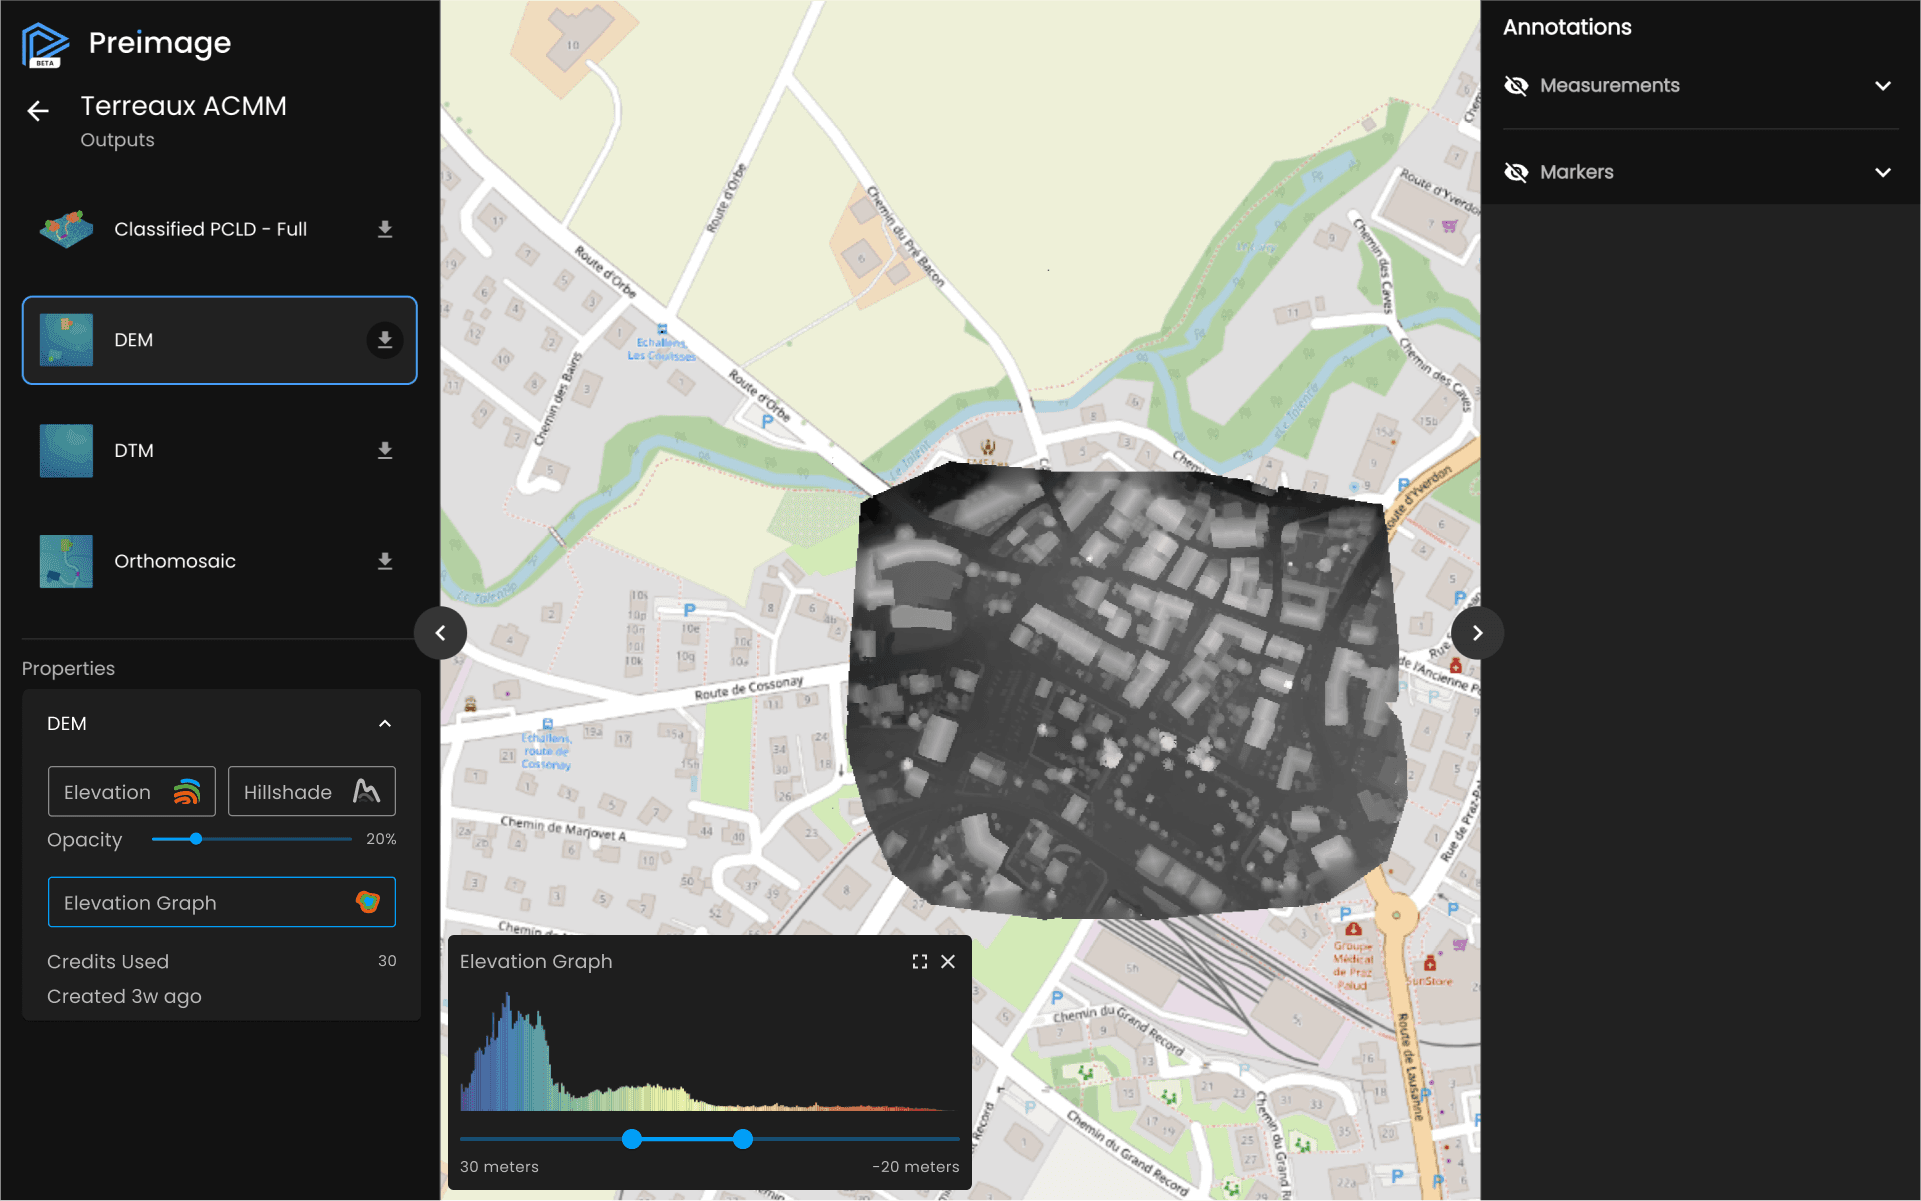Viewport: 1921px width, 1201px height.
Task: Switch to Hillshade display mode
Action: (311, 792)
